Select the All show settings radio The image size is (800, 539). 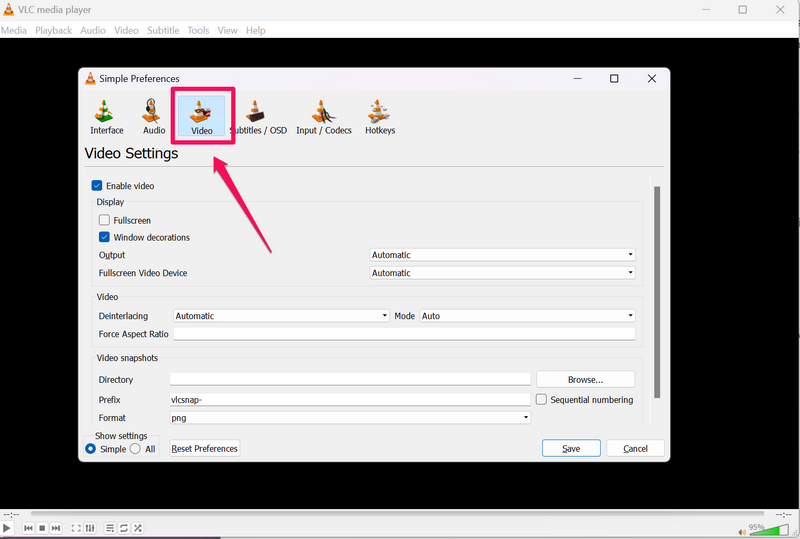pos(135,449)
